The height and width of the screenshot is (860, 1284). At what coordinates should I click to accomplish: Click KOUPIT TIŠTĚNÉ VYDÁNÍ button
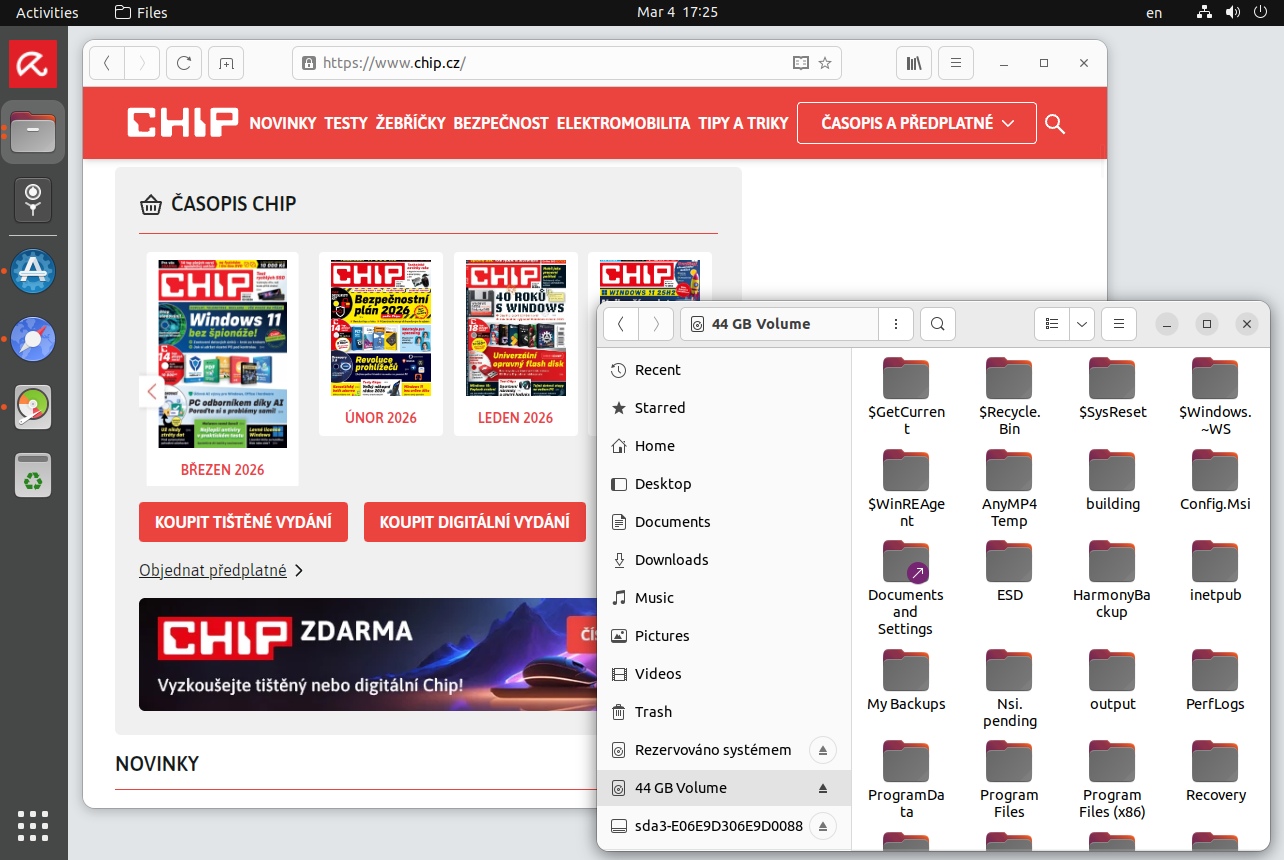tap(243, 522)
